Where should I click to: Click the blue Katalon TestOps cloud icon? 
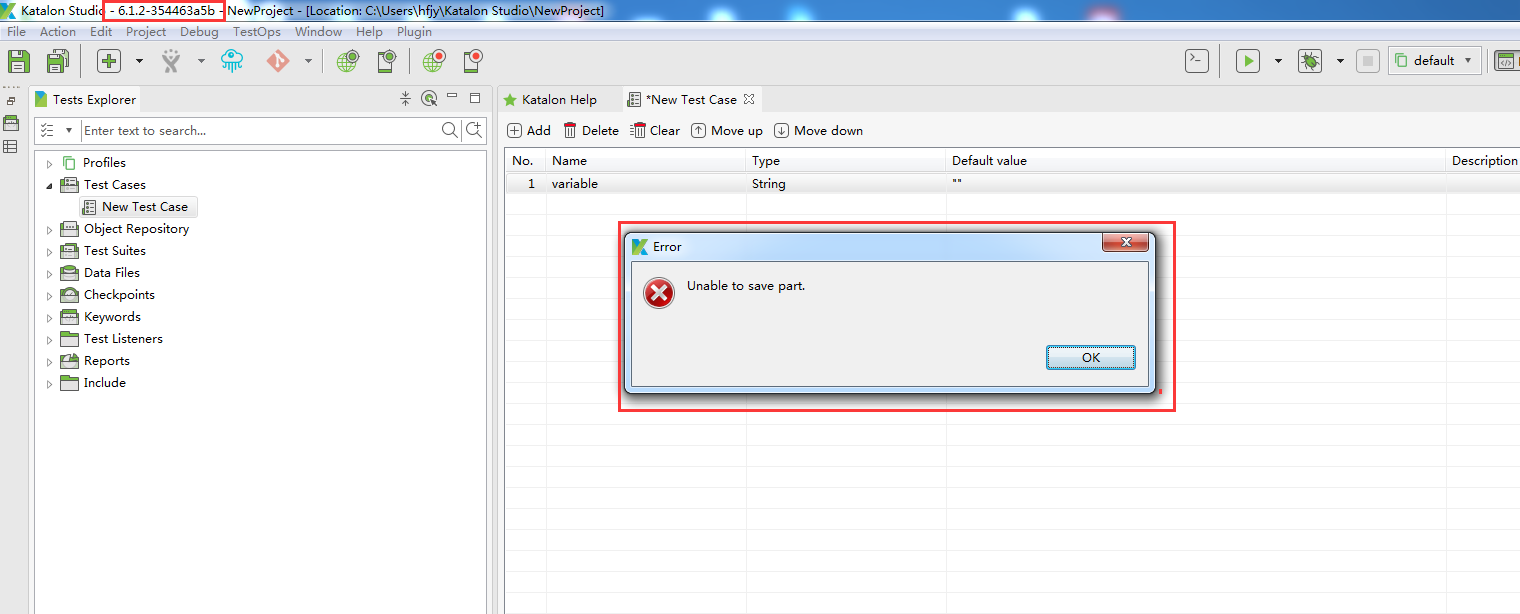coord(232,61)
